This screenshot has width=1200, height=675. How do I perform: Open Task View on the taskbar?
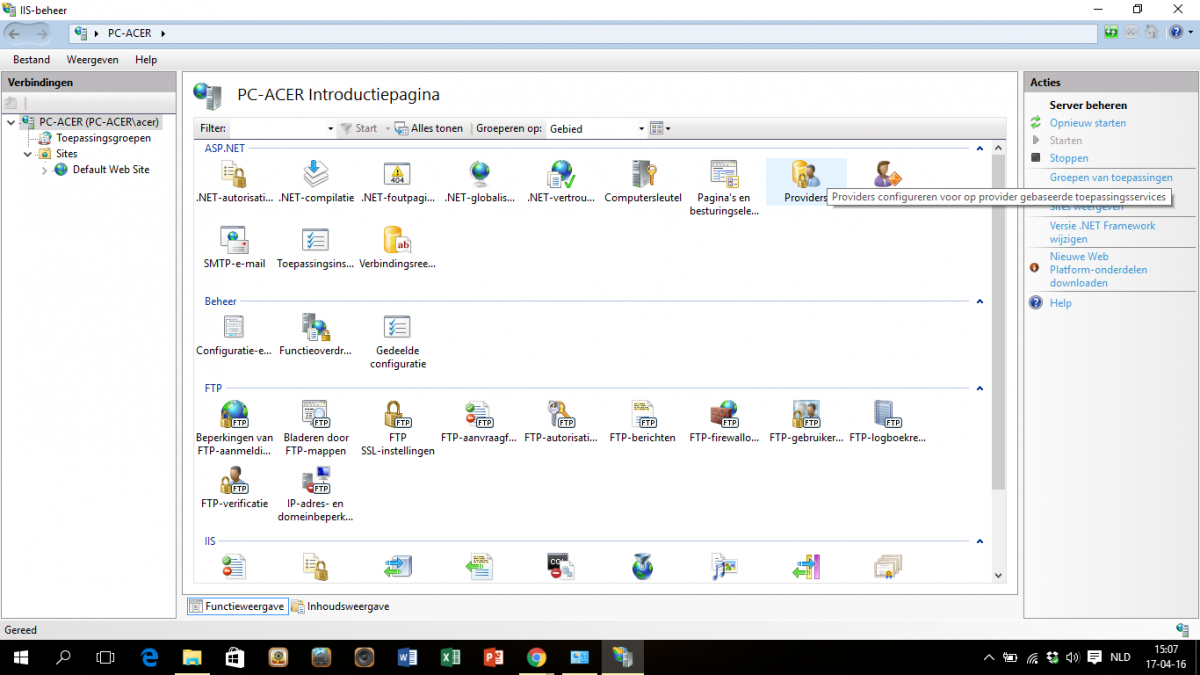pos(105,657)
